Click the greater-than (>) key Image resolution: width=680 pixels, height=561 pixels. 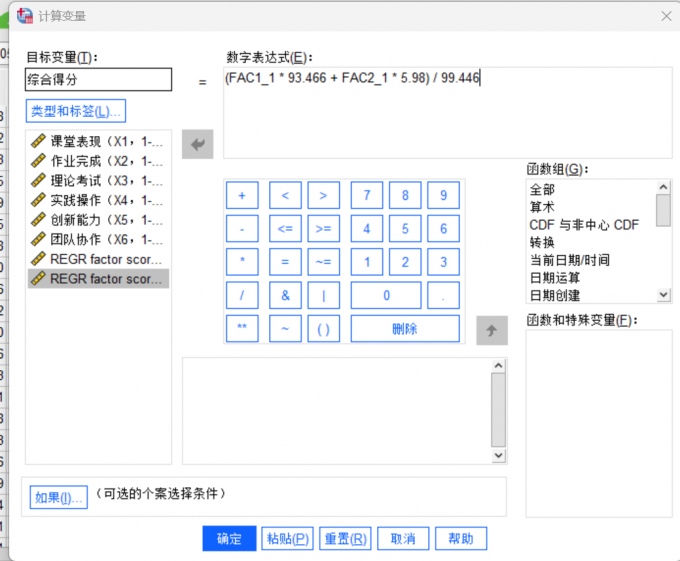[x=324, y=195]
